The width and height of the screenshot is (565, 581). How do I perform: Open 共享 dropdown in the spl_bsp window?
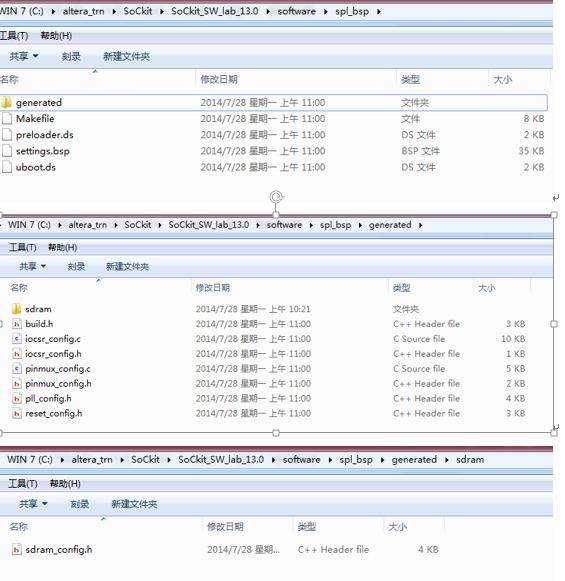[24, 56]
